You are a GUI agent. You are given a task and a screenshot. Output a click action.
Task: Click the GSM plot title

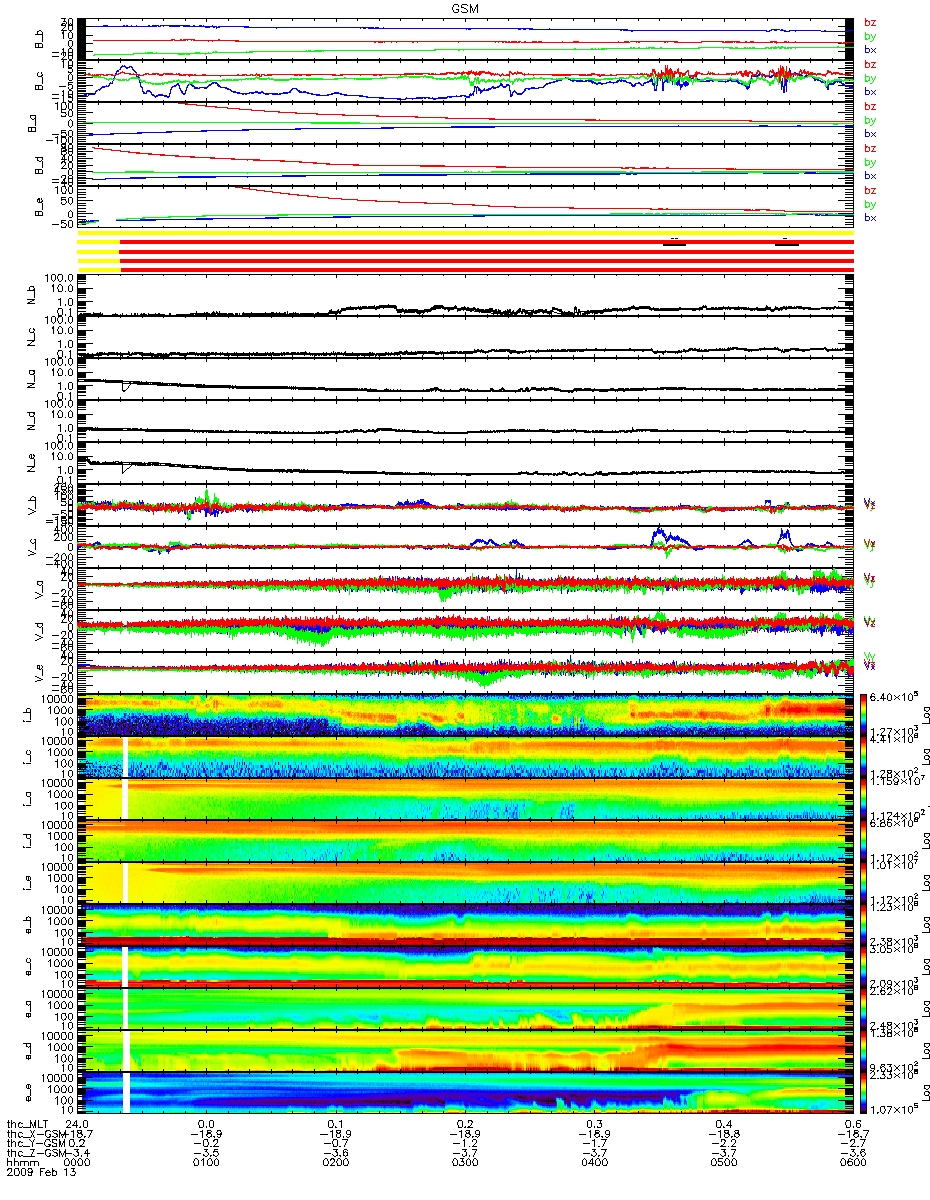pyautogui.click(x=465, y=8)
